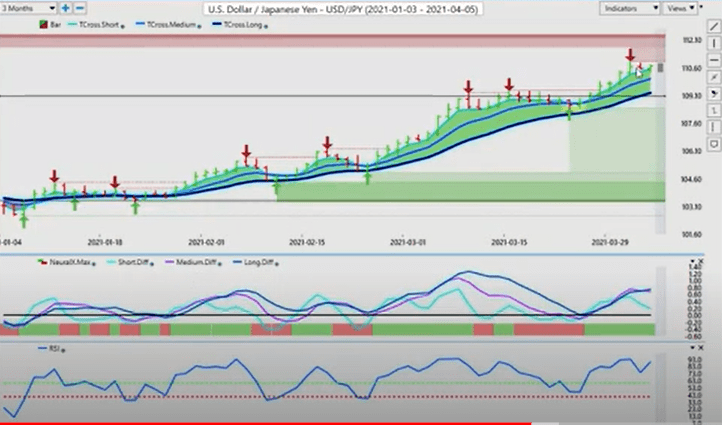722x425 pixels.
Task: Select the trend line drawing tool
Action: 714,26
